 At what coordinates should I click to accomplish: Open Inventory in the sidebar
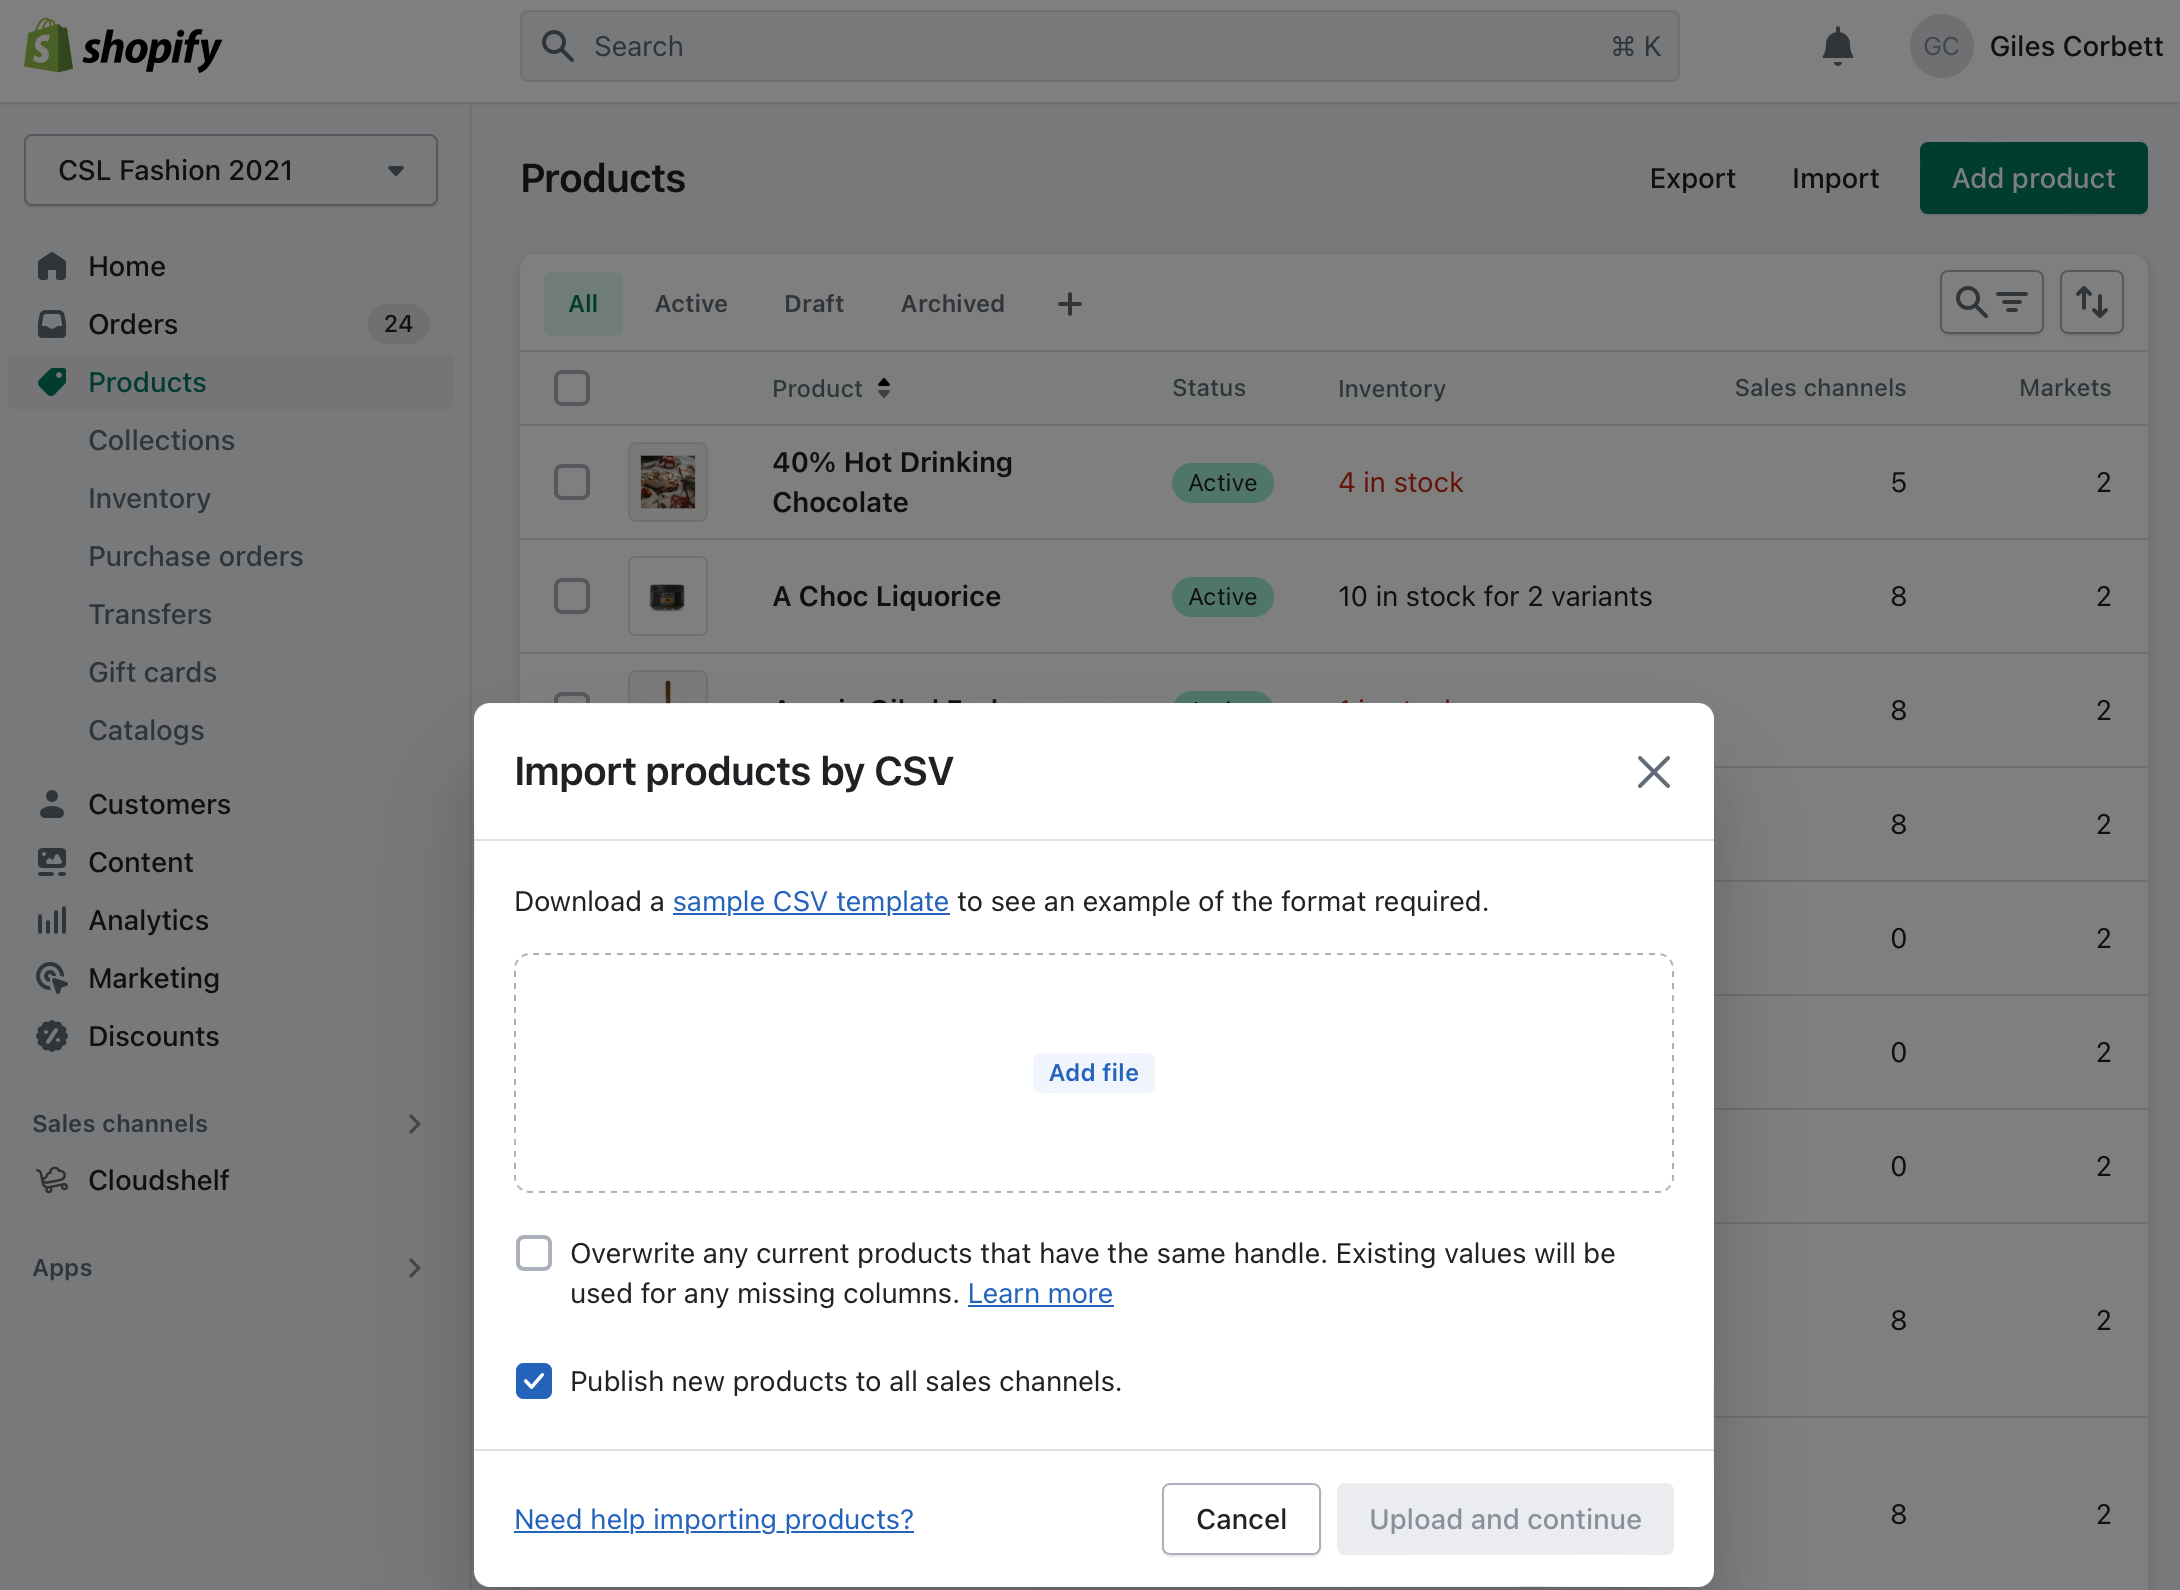(149, 498)
